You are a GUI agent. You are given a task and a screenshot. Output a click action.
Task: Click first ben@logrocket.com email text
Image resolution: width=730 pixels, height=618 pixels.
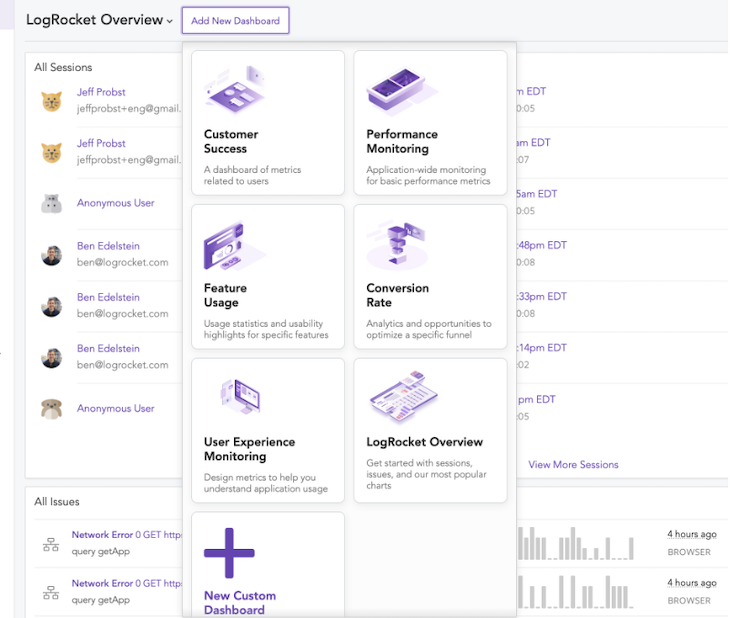[x=122, y=262]
